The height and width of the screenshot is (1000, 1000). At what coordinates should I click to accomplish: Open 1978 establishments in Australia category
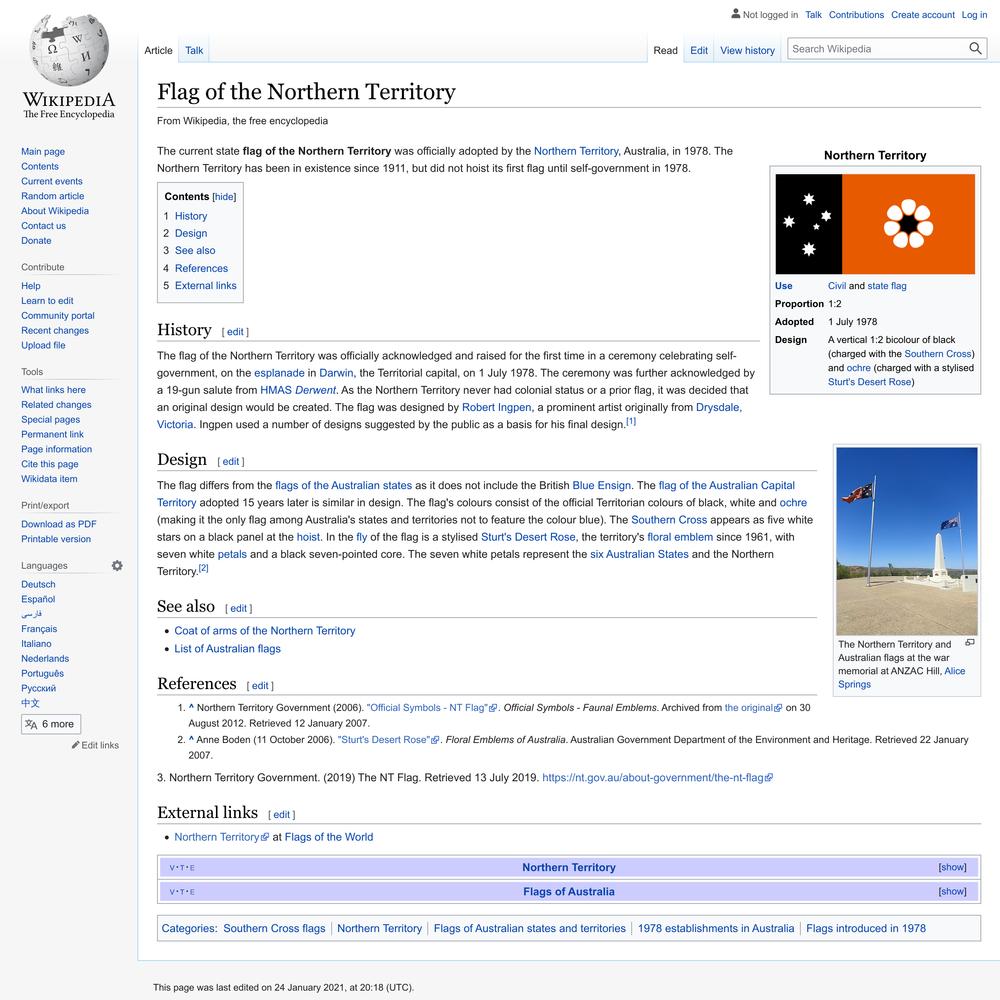point(716,929)
